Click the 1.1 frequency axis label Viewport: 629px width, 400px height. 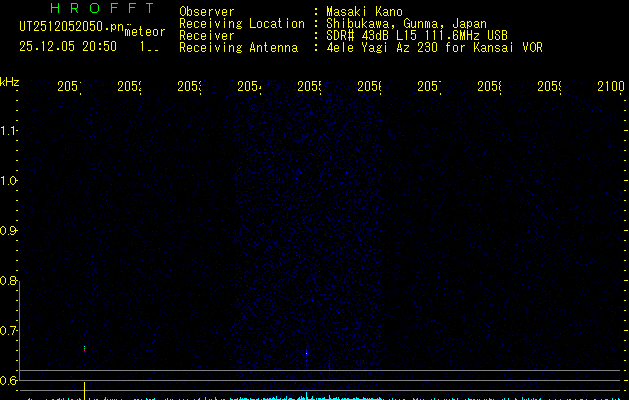coord(8,130)
